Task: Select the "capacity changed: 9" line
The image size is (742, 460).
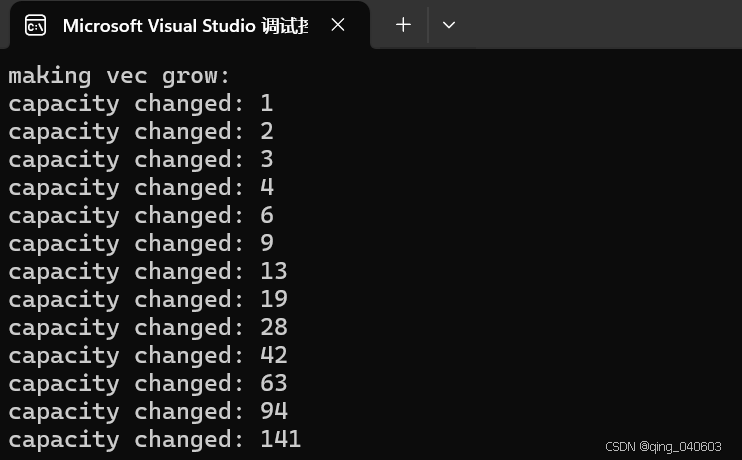Action: [x=140, y=244]
